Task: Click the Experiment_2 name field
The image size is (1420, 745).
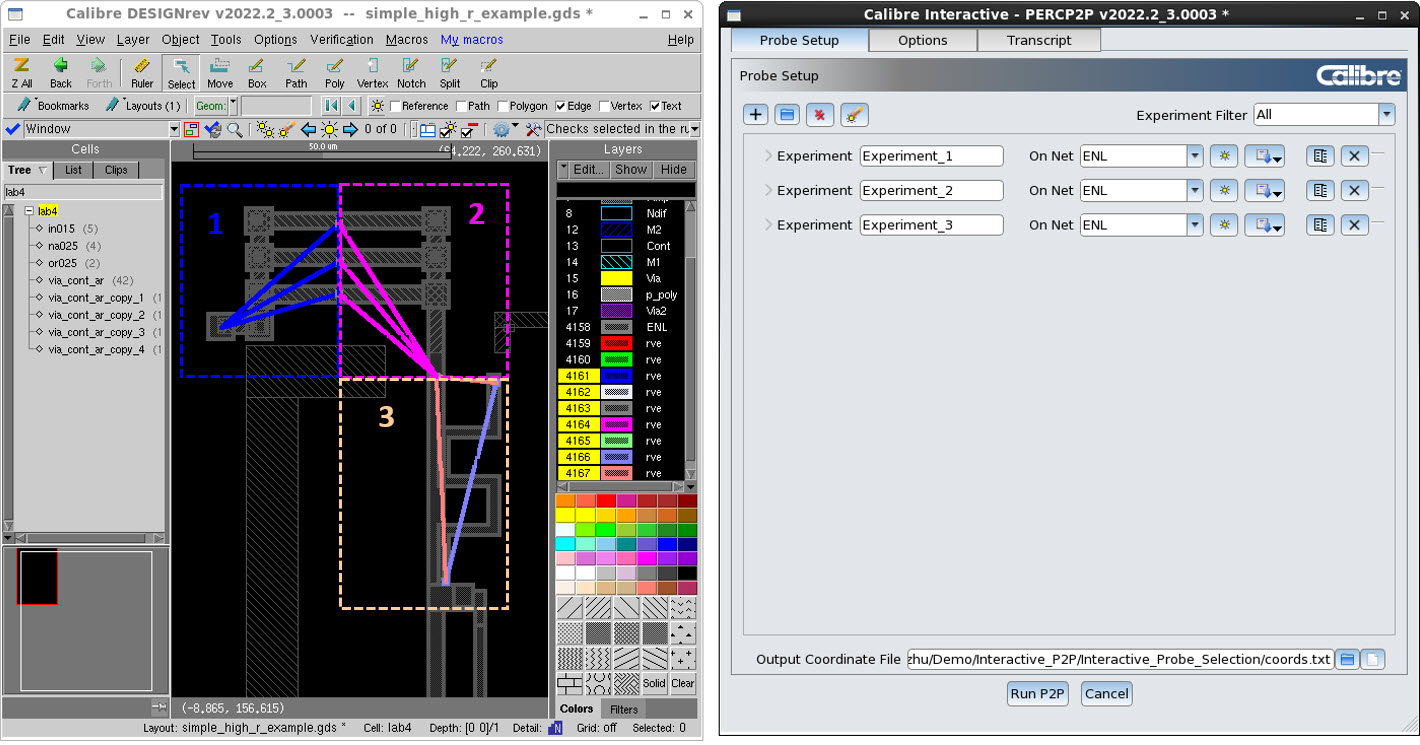Action: pos(931,190)
